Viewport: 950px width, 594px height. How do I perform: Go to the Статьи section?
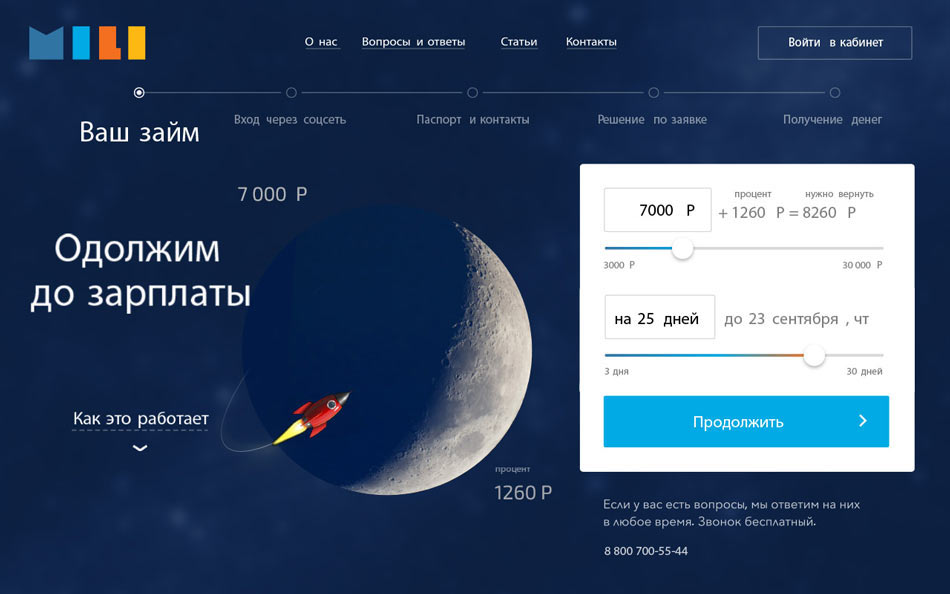[519, 42]
